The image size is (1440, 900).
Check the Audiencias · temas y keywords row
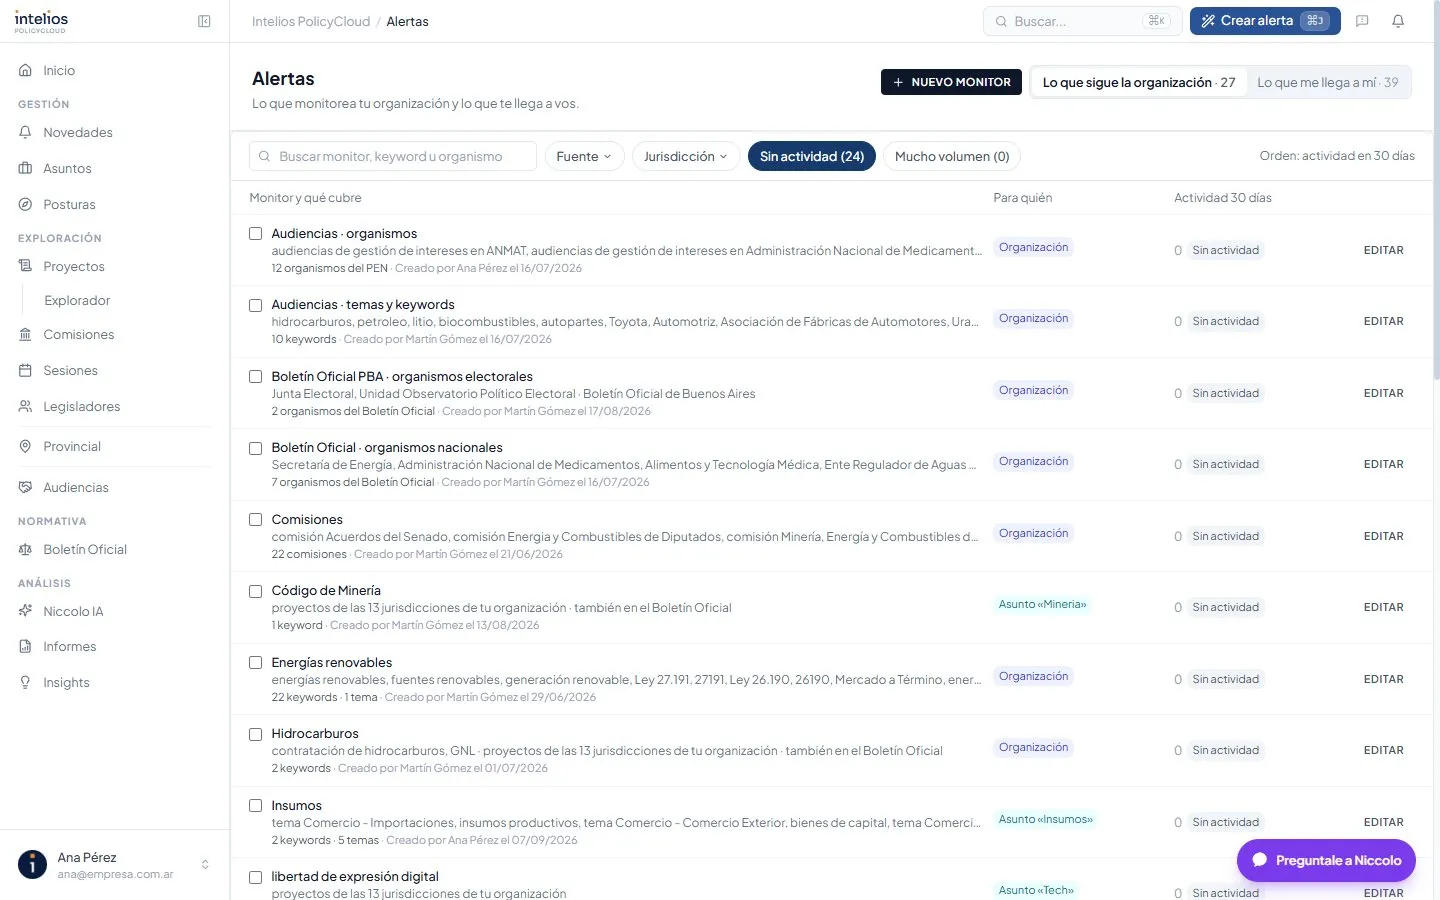[x=256, y=305]
